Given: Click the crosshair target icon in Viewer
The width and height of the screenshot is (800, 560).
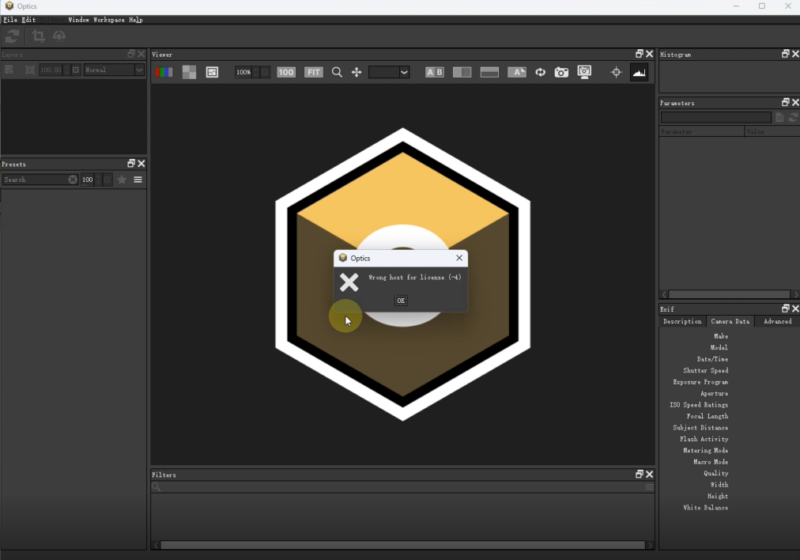Looking at the screenshot, I should pyautogui.click(x=615, y=72).
